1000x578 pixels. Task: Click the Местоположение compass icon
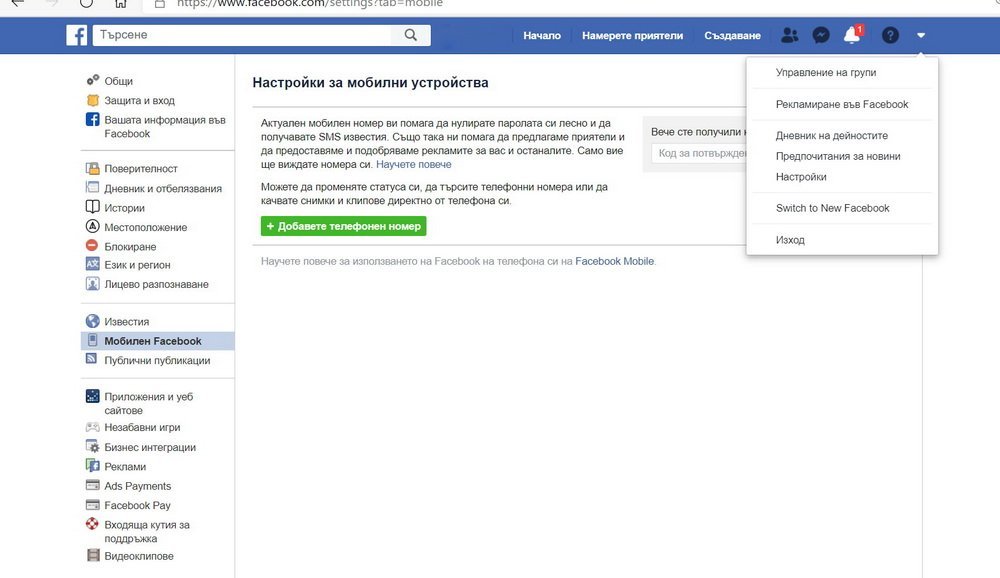click(93, 226)
